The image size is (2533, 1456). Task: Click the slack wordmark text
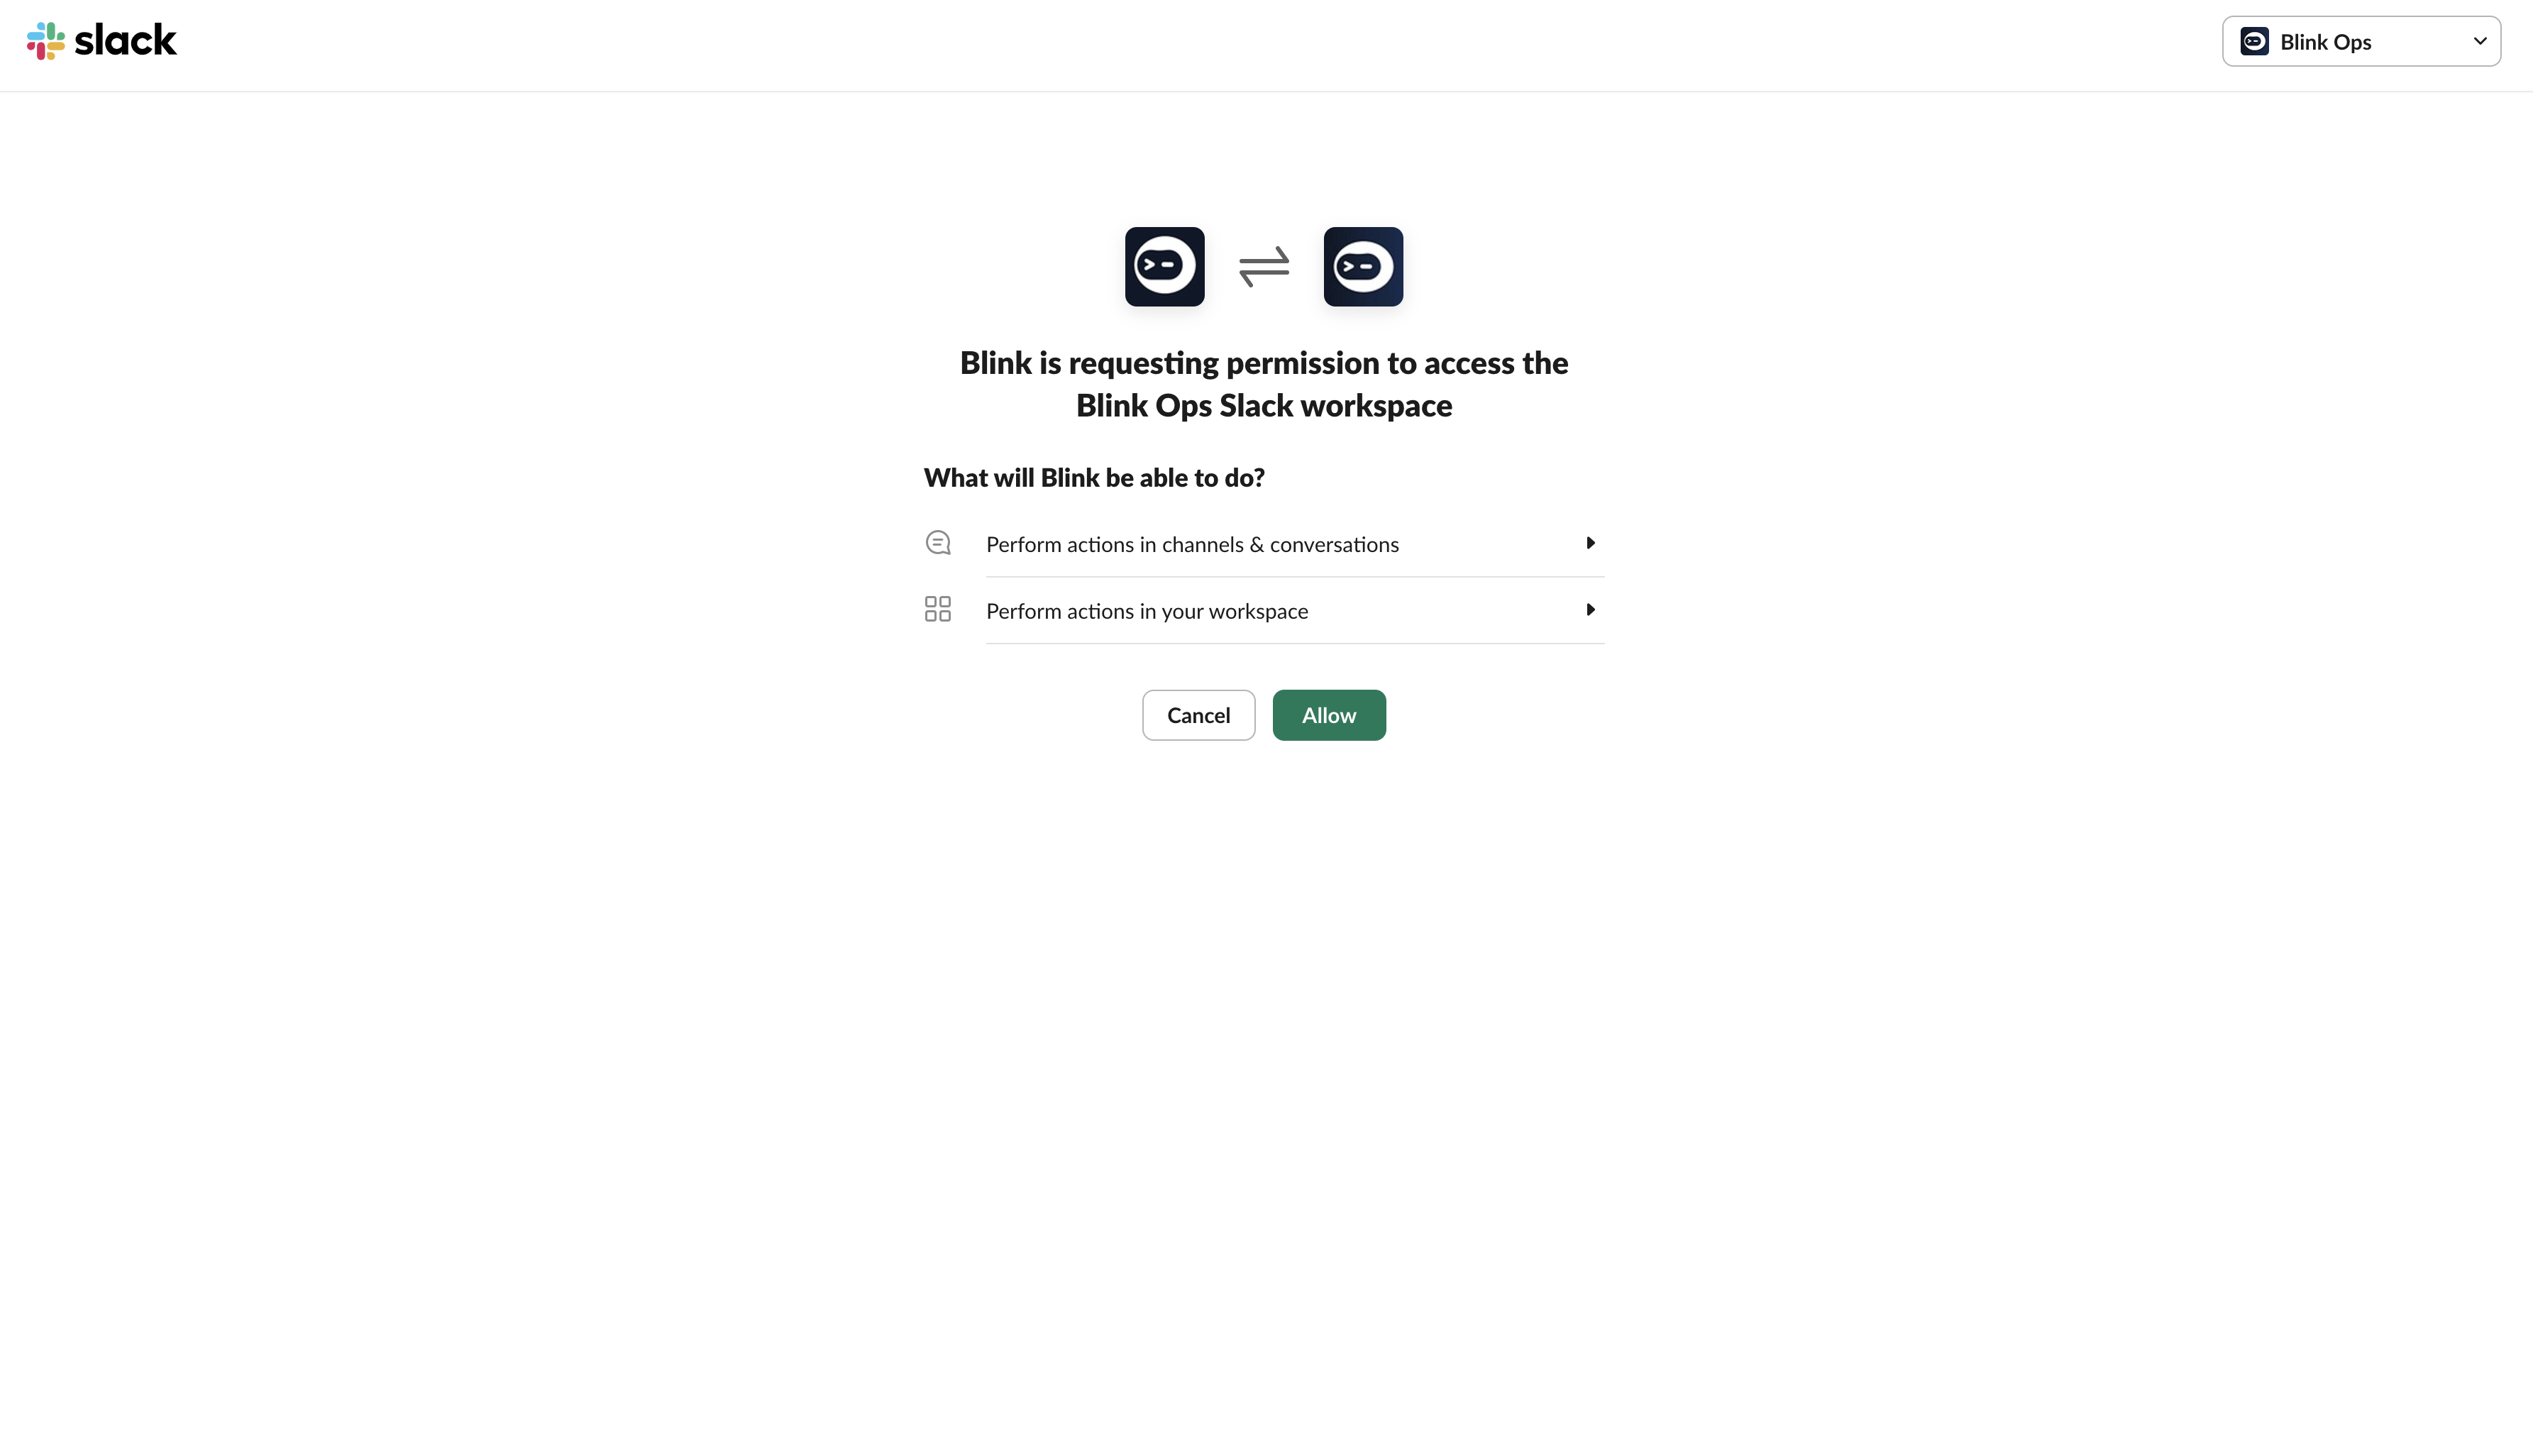tap(126, 40)
